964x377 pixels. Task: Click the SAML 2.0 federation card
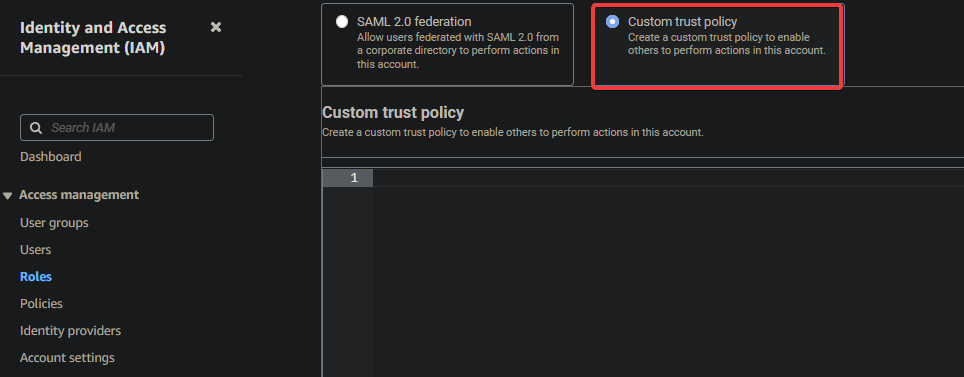tap(448, 44)
